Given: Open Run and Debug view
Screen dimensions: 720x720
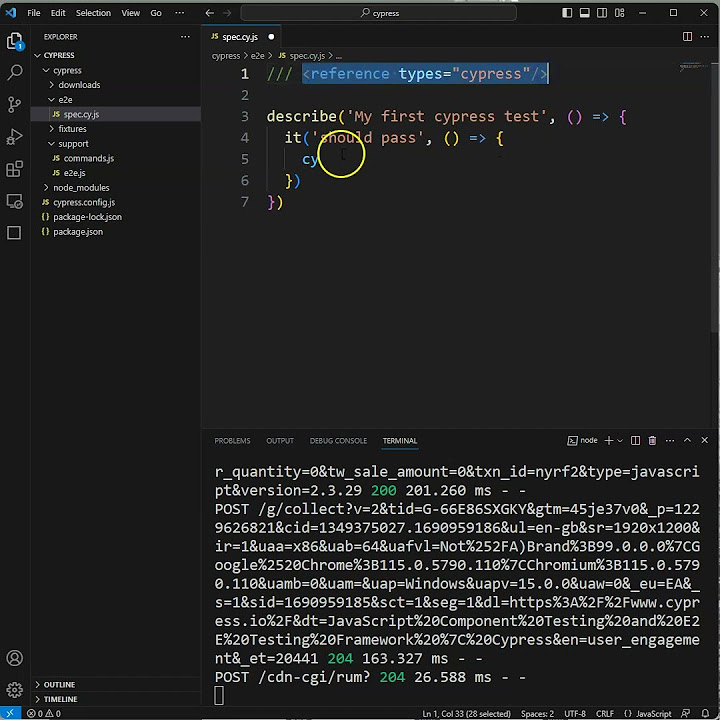Looking at the screenshot, I should pyautogui.click(x=14, y=137).
